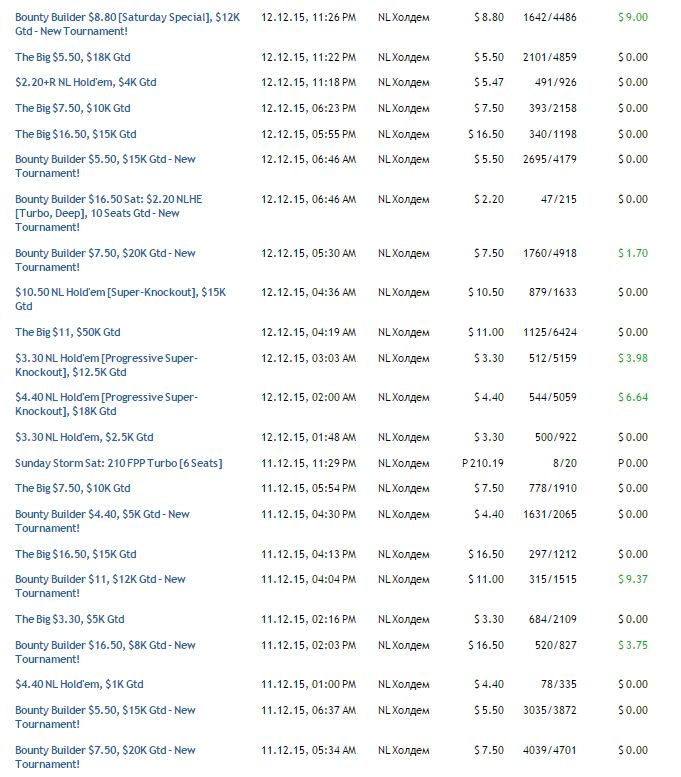Screen dimensions: 681x777
Task: Open Bounty Builder $16.50, $8K Gtd
Action: point(105,645)
